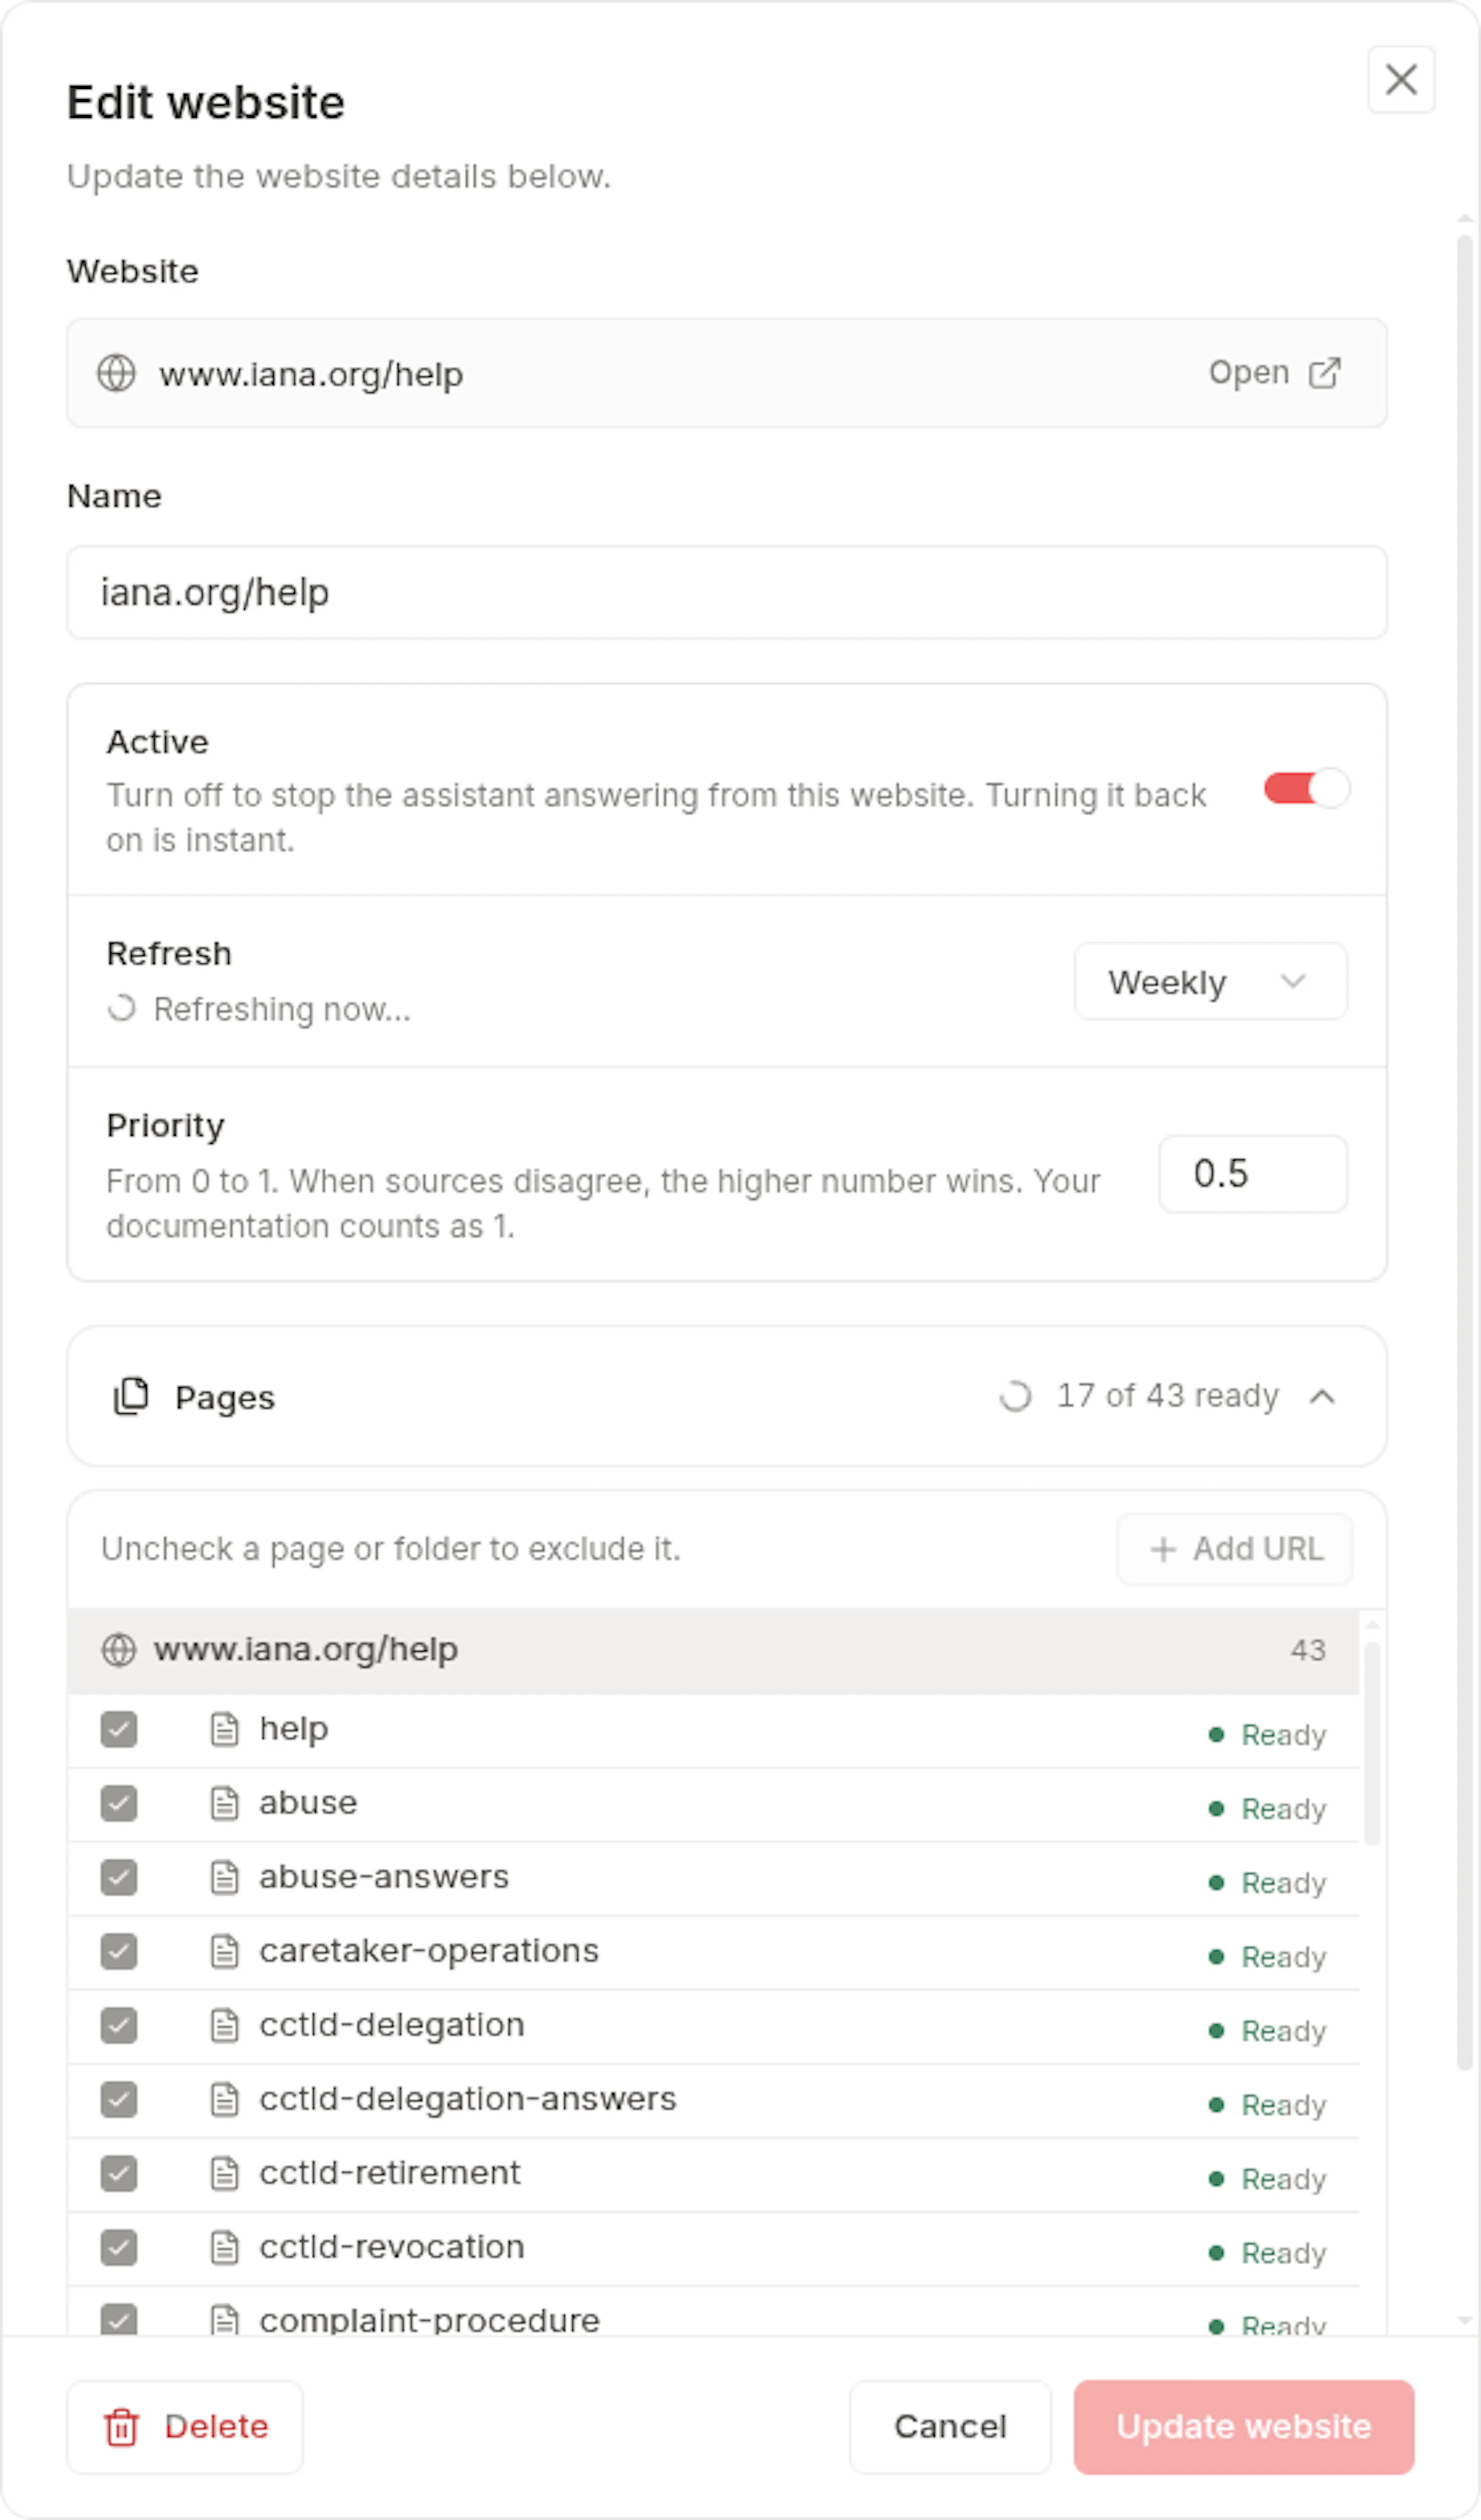Click Update website button

(1243, 2427)
